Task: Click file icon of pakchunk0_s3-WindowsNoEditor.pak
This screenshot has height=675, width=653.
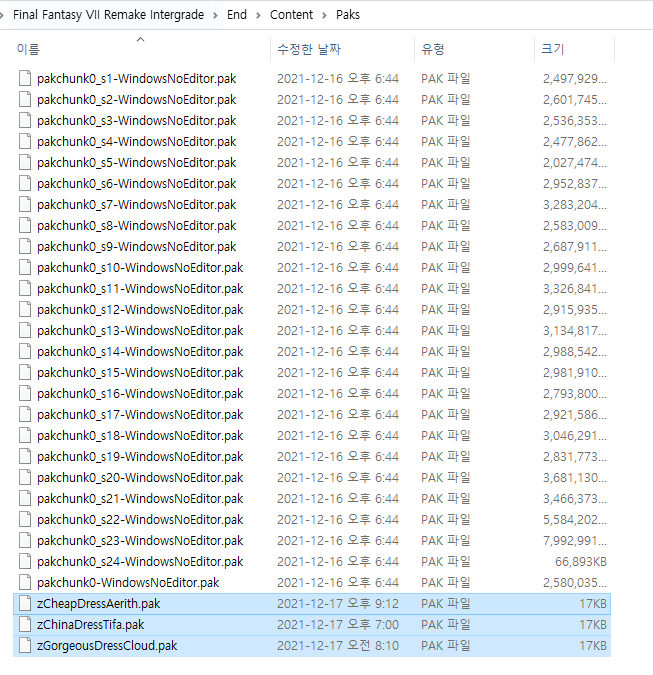Action: [x=25, y=121]
